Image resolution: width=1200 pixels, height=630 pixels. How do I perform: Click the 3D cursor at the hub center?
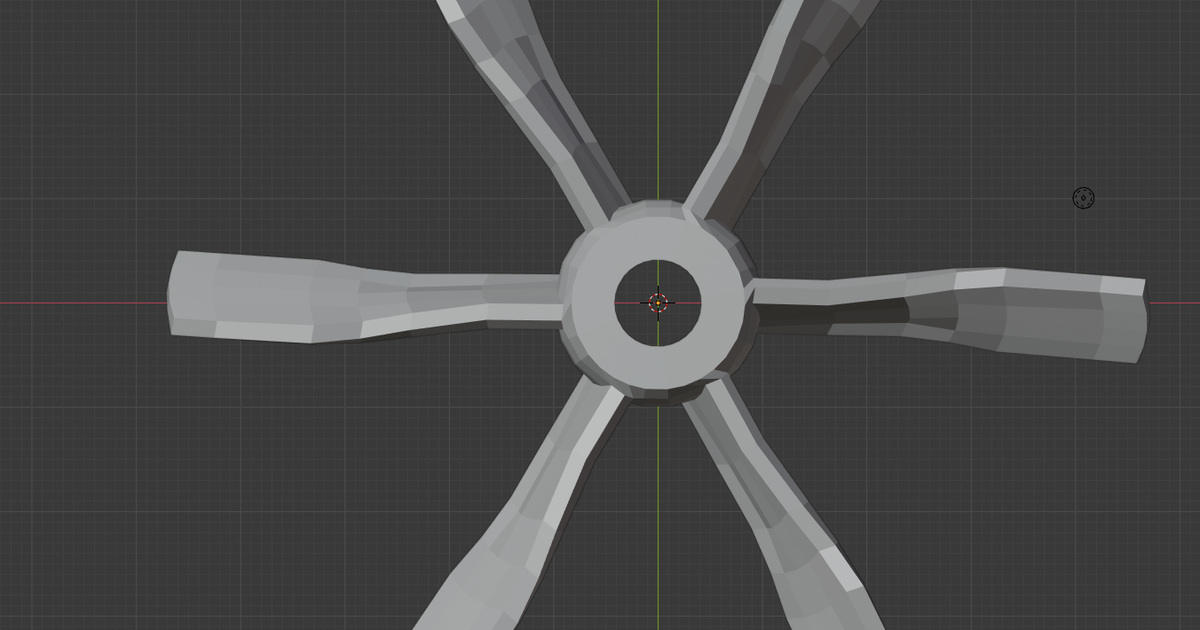[657, 301]
